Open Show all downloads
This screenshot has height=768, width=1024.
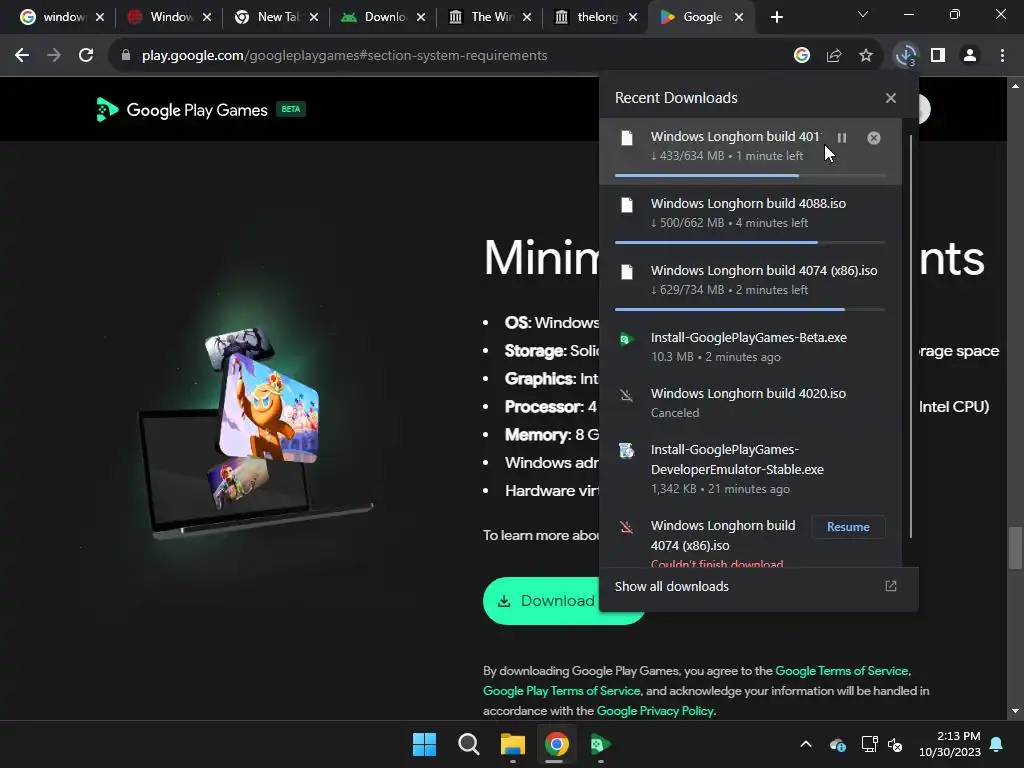[x=671, y=586]
